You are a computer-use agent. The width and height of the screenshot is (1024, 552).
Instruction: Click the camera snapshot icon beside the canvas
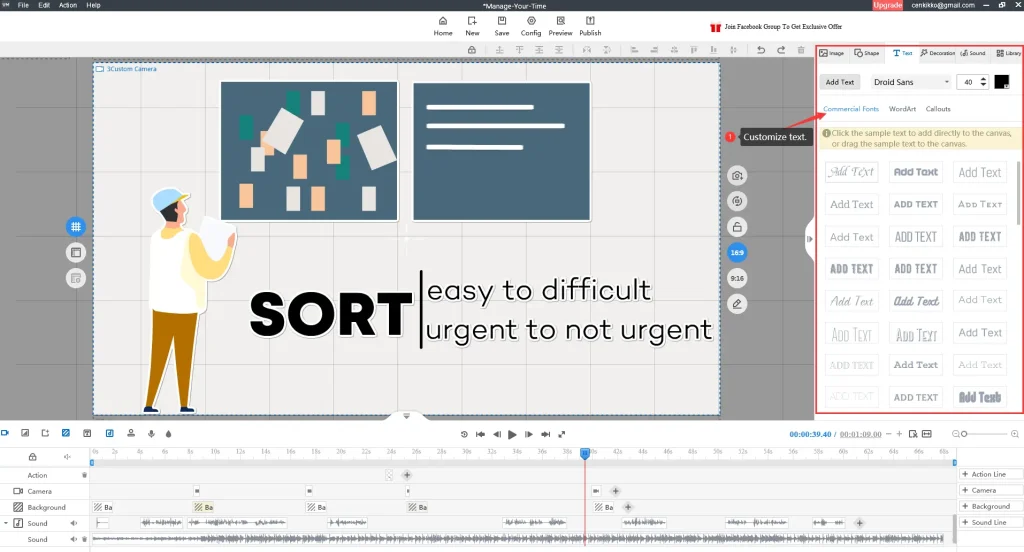pyautogui.click(x=737, y=175)
